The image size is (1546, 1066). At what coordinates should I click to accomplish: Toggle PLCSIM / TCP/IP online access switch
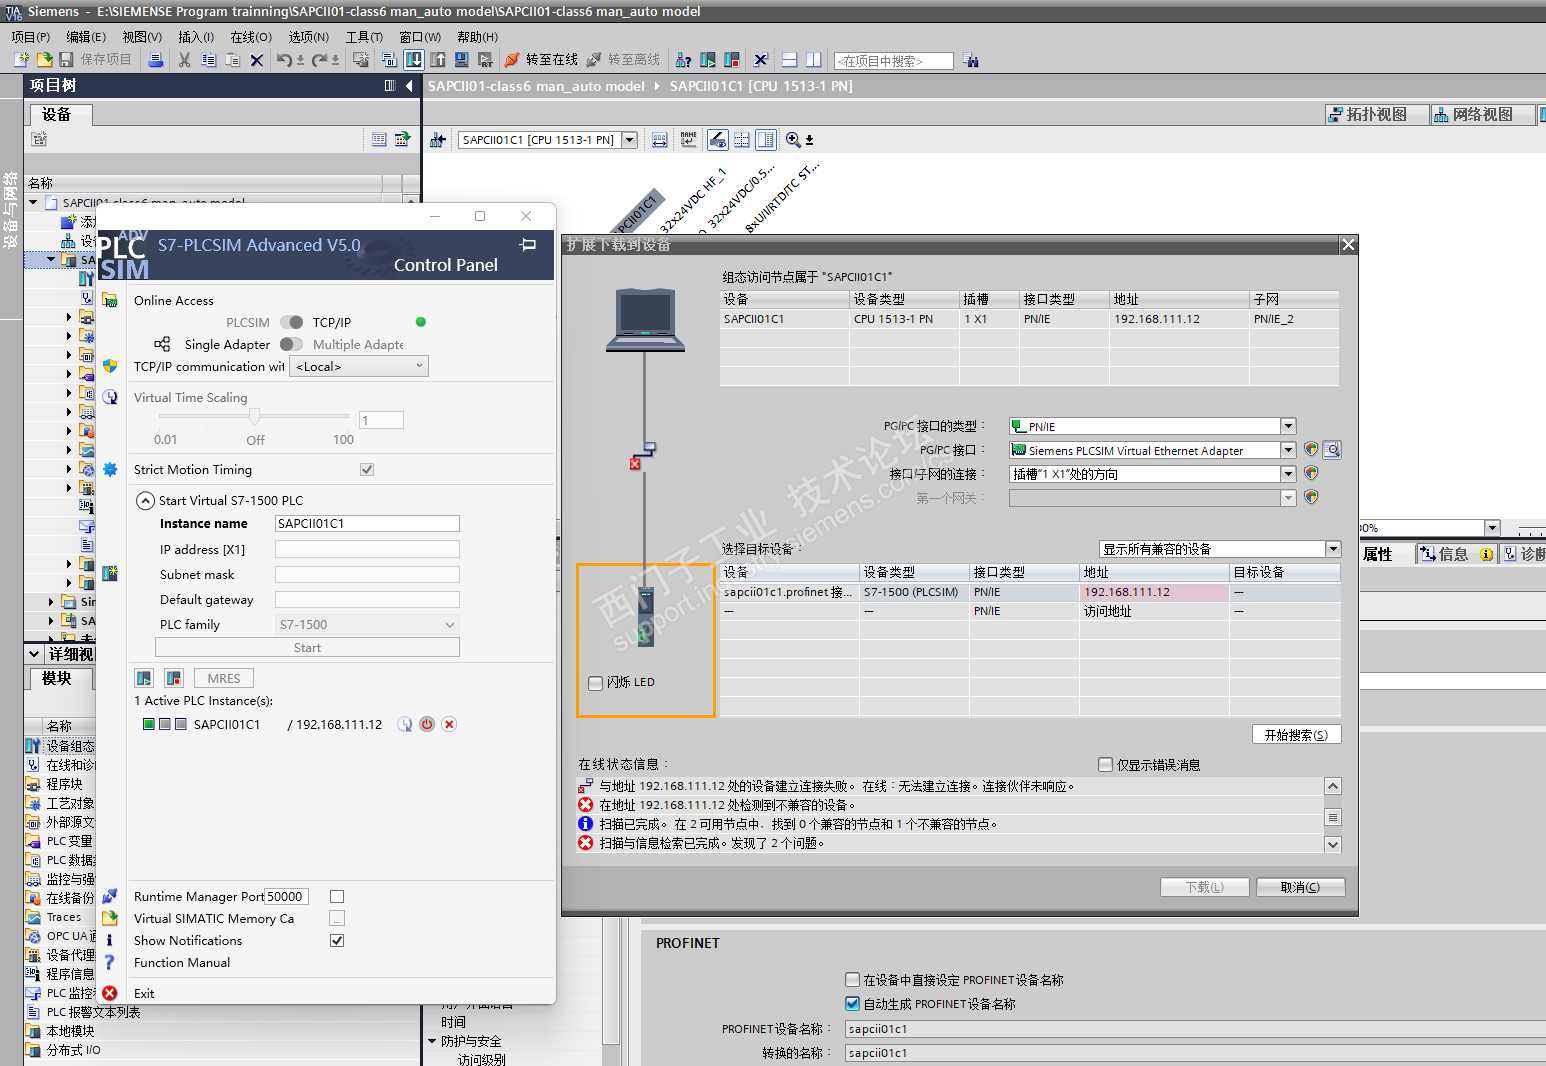292,322
